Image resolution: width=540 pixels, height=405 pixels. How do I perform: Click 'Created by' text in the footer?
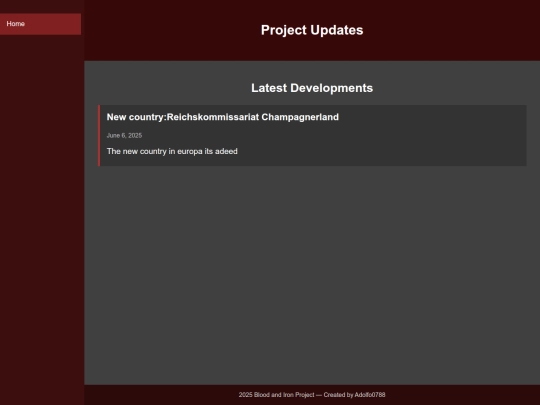338,395
